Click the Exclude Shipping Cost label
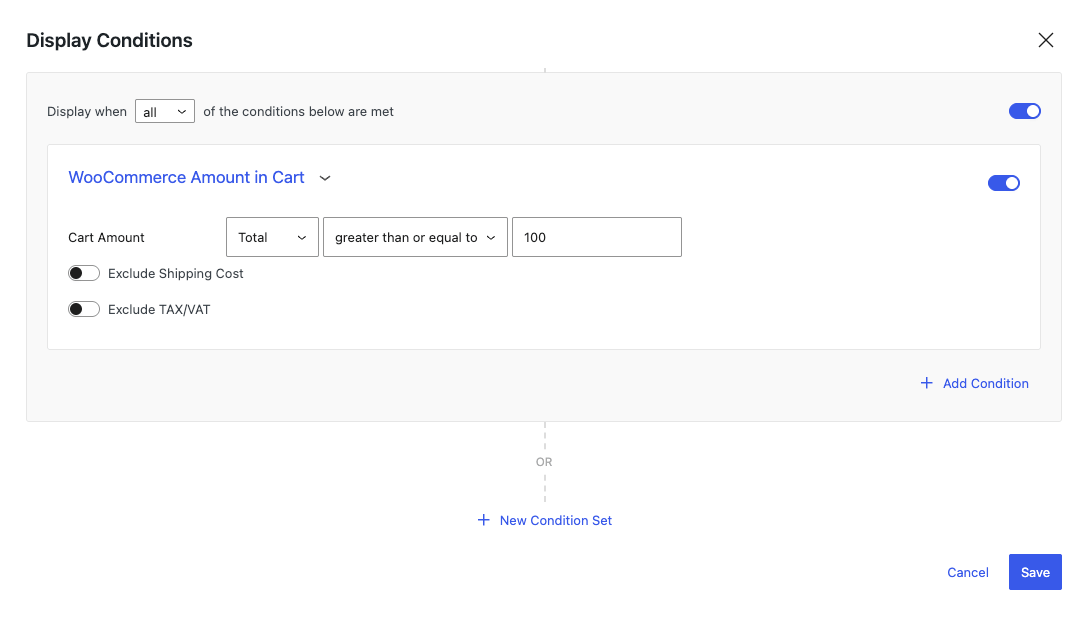This screenshot has width=1087, height=617. [175, 274]
